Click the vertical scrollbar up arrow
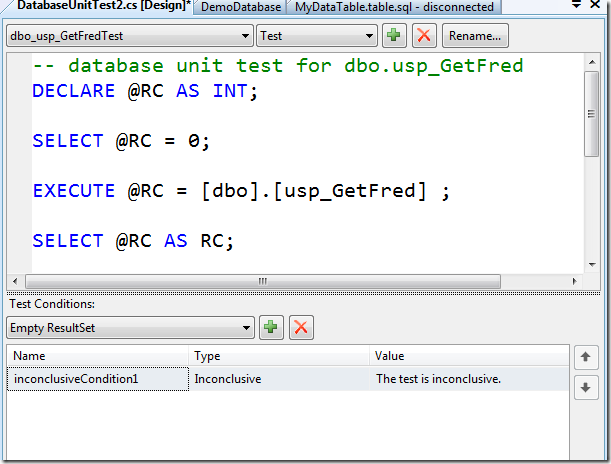The width and height of the screenshot is (611, 464). pos(592,62)
